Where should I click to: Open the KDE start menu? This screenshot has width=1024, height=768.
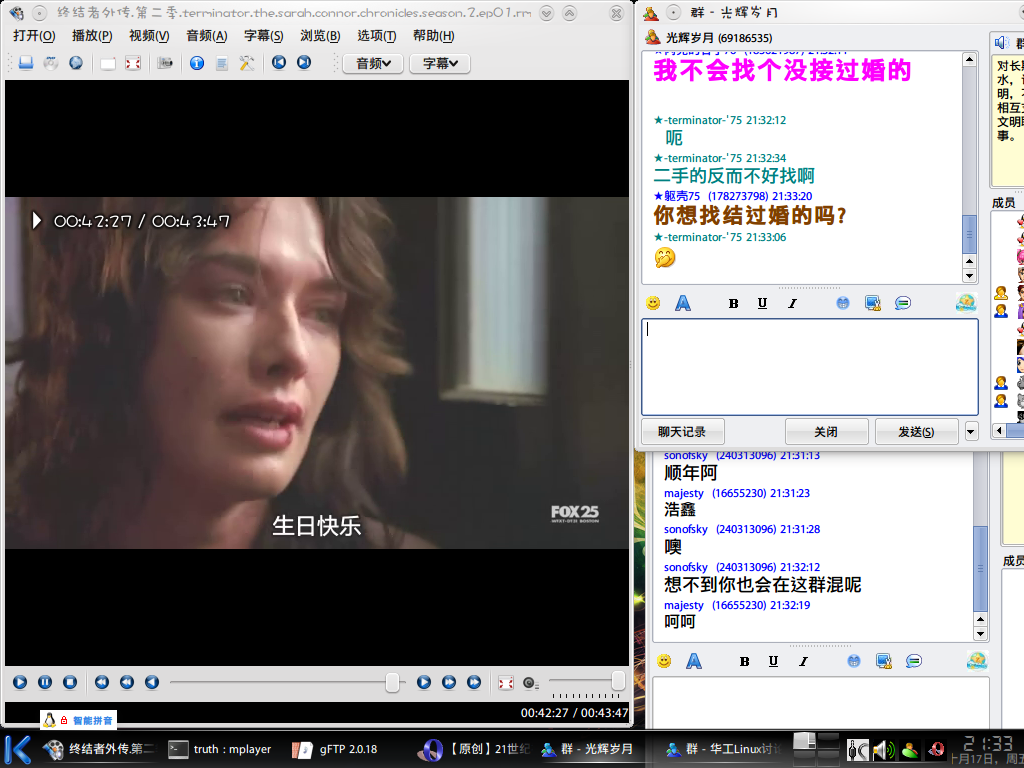(x=18, y=749)
